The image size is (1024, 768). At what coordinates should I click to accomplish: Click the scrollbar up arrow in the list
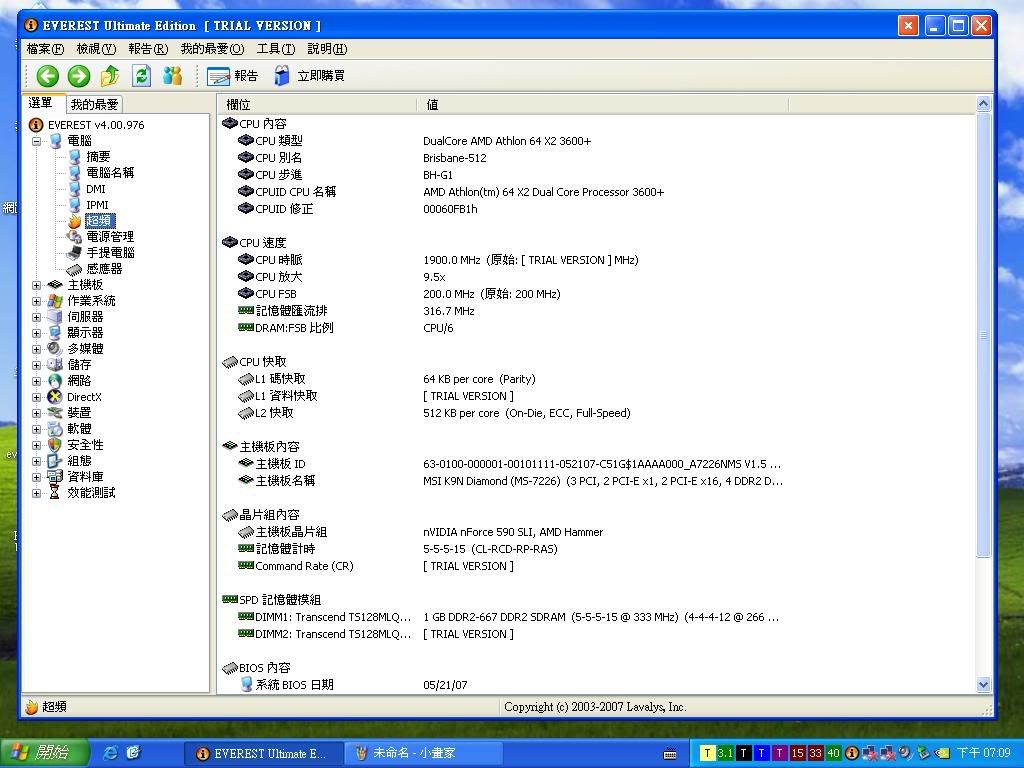coord(984,103)
